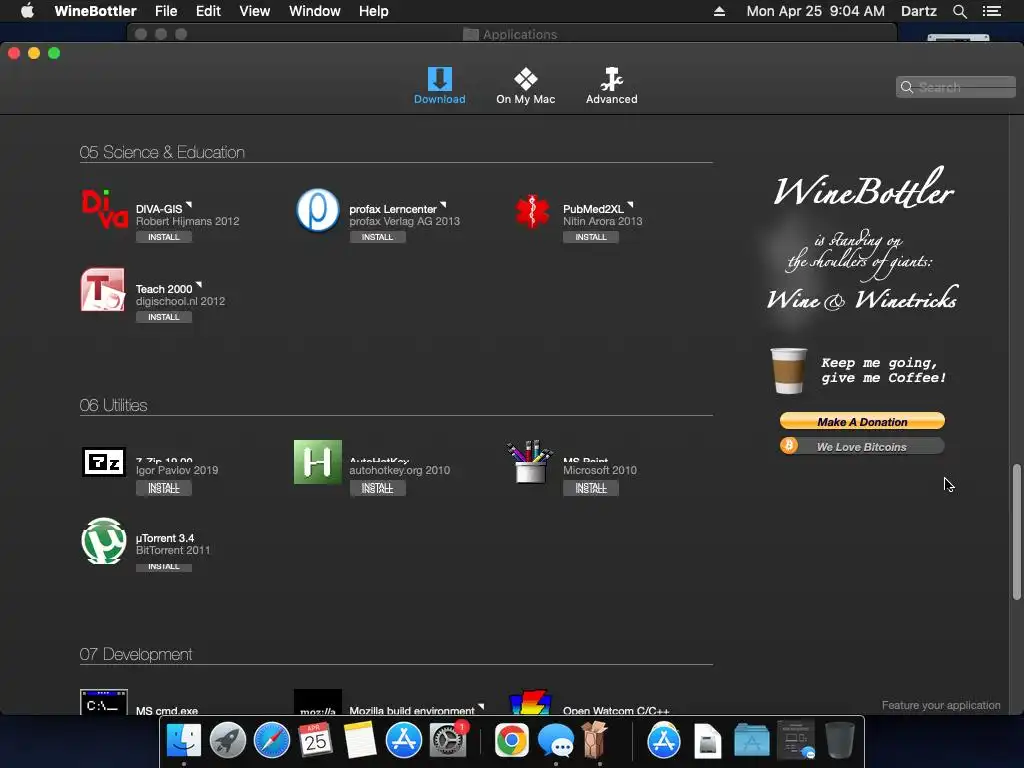This screenshot has width=1024, height=768.
Task: Install Teach 2000
Action: pos(163,317)
